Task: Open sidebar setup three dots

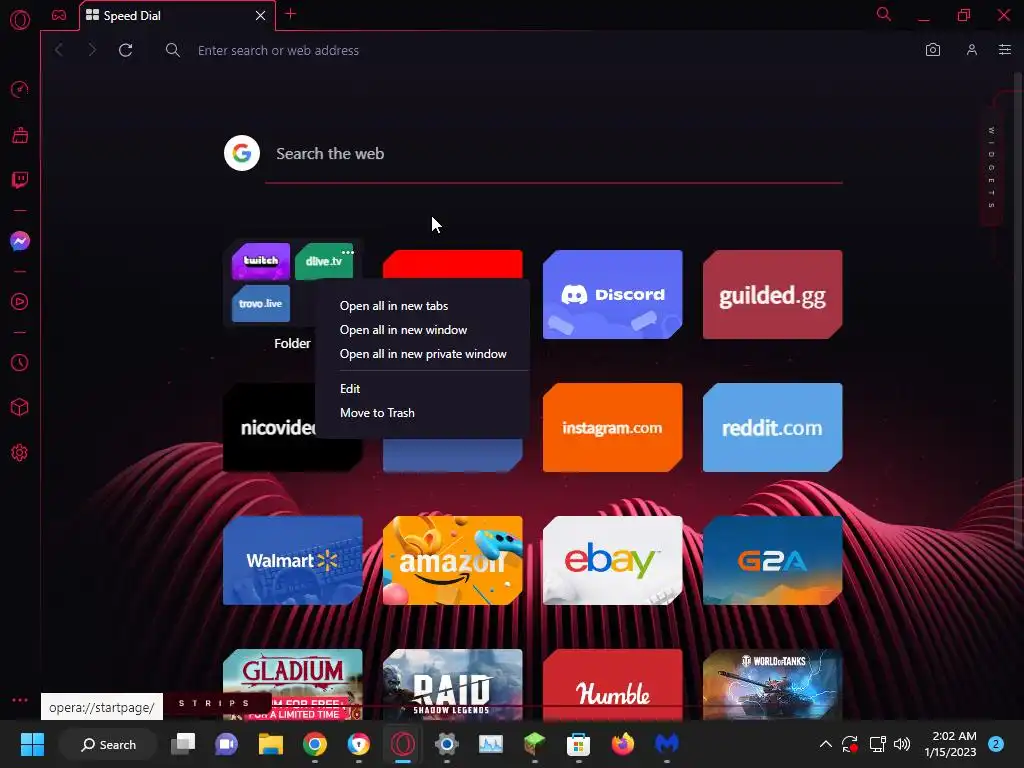Action: tap(20, 699)
